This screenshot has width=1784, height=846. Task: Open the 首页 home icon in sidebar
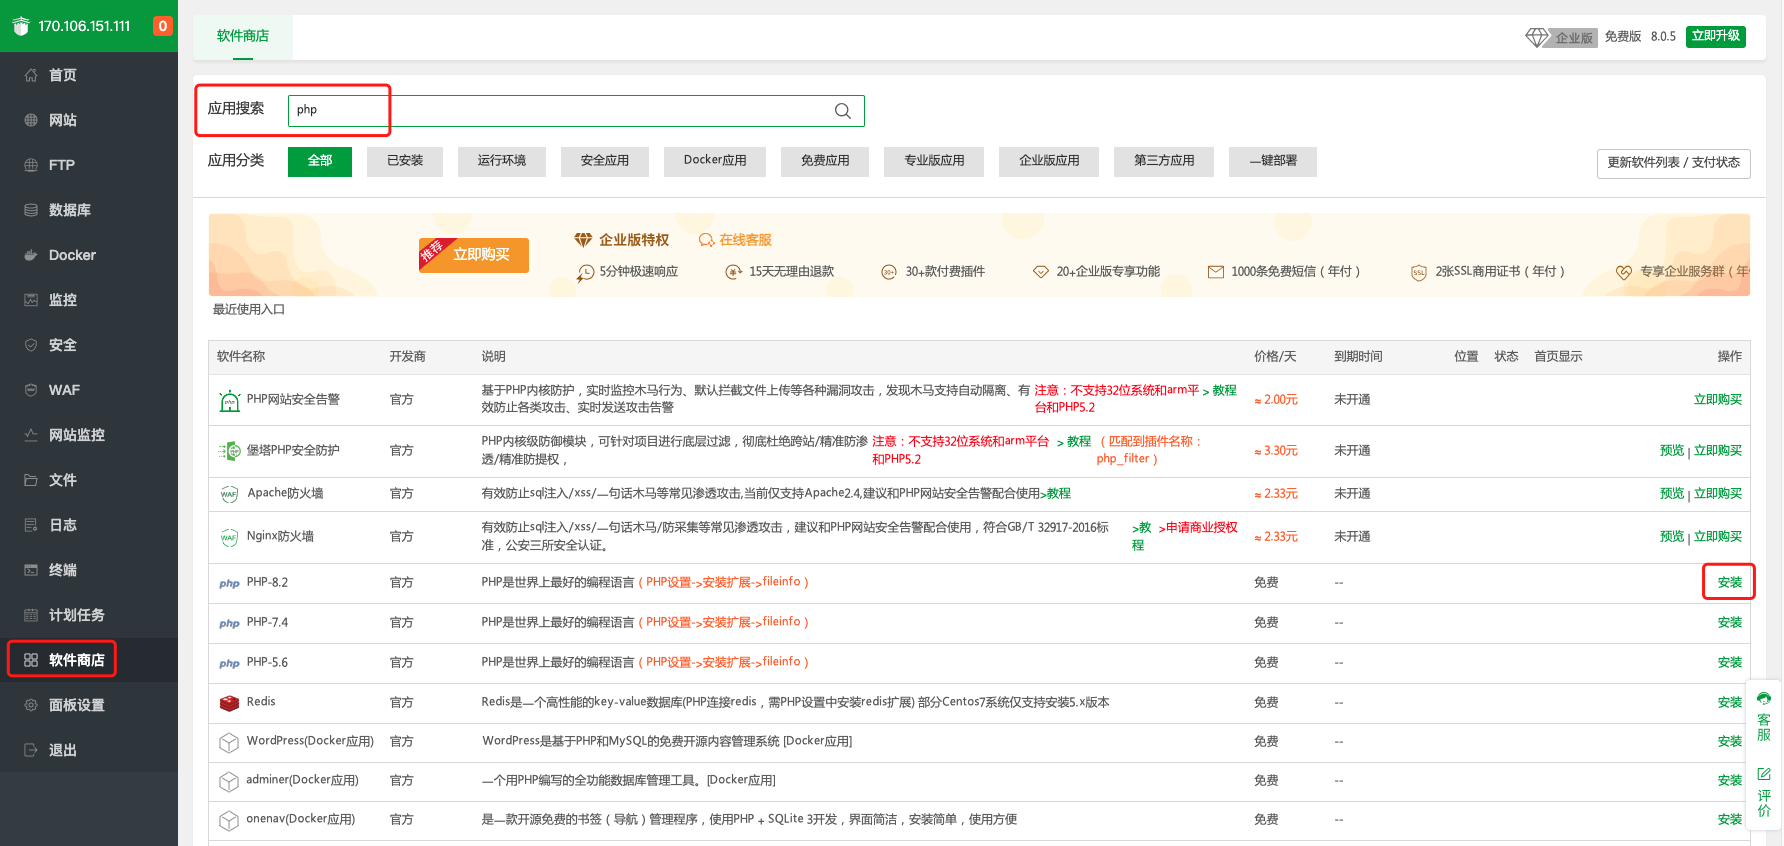(x=31, y=75)
